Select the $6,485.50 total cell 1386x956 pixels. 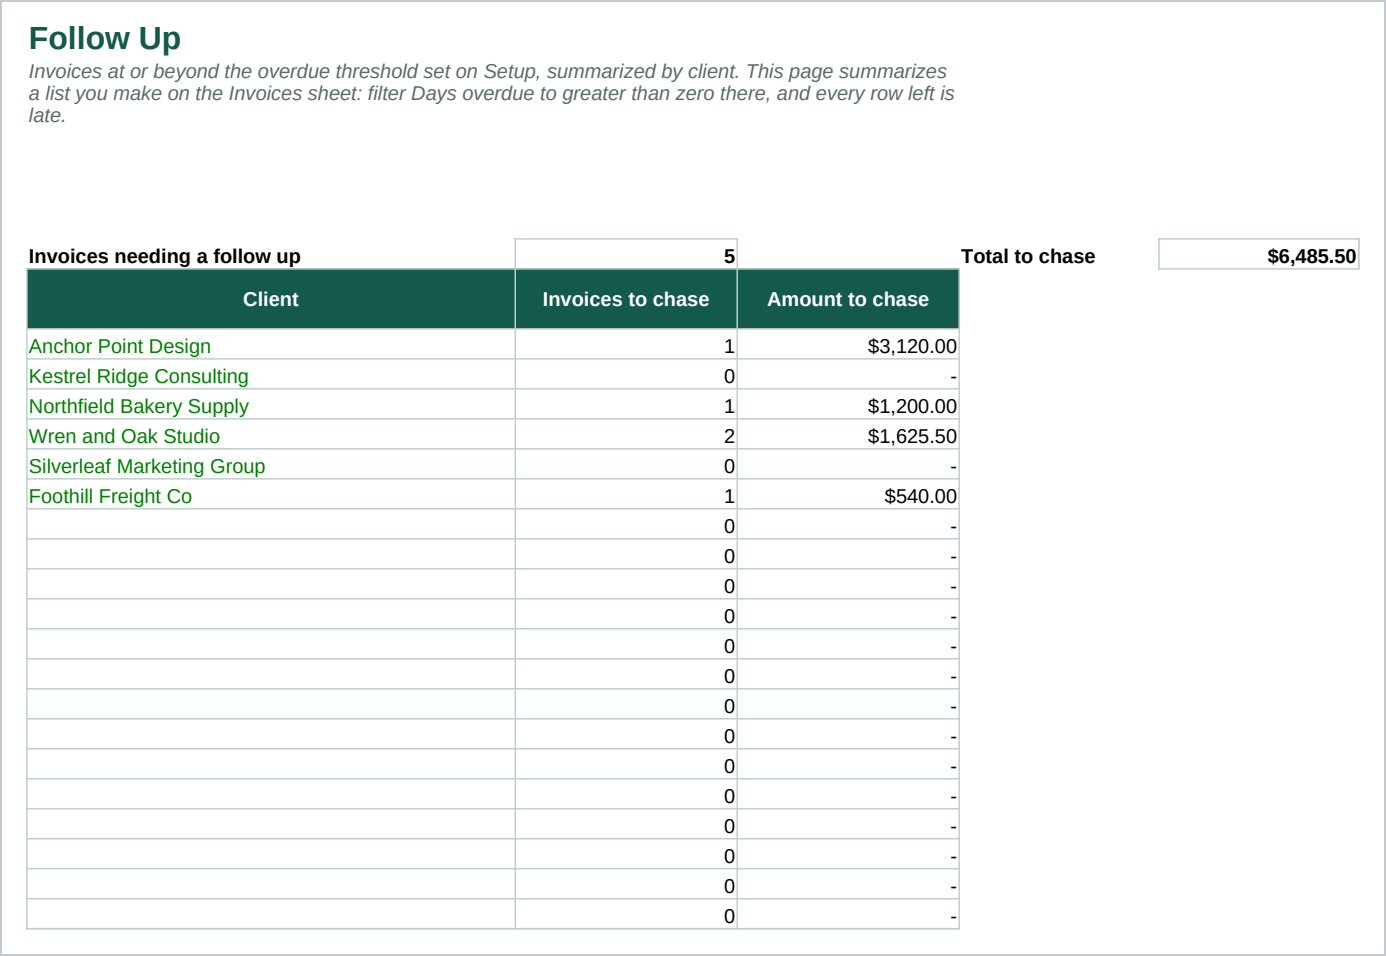click(x=1259, y=255)
